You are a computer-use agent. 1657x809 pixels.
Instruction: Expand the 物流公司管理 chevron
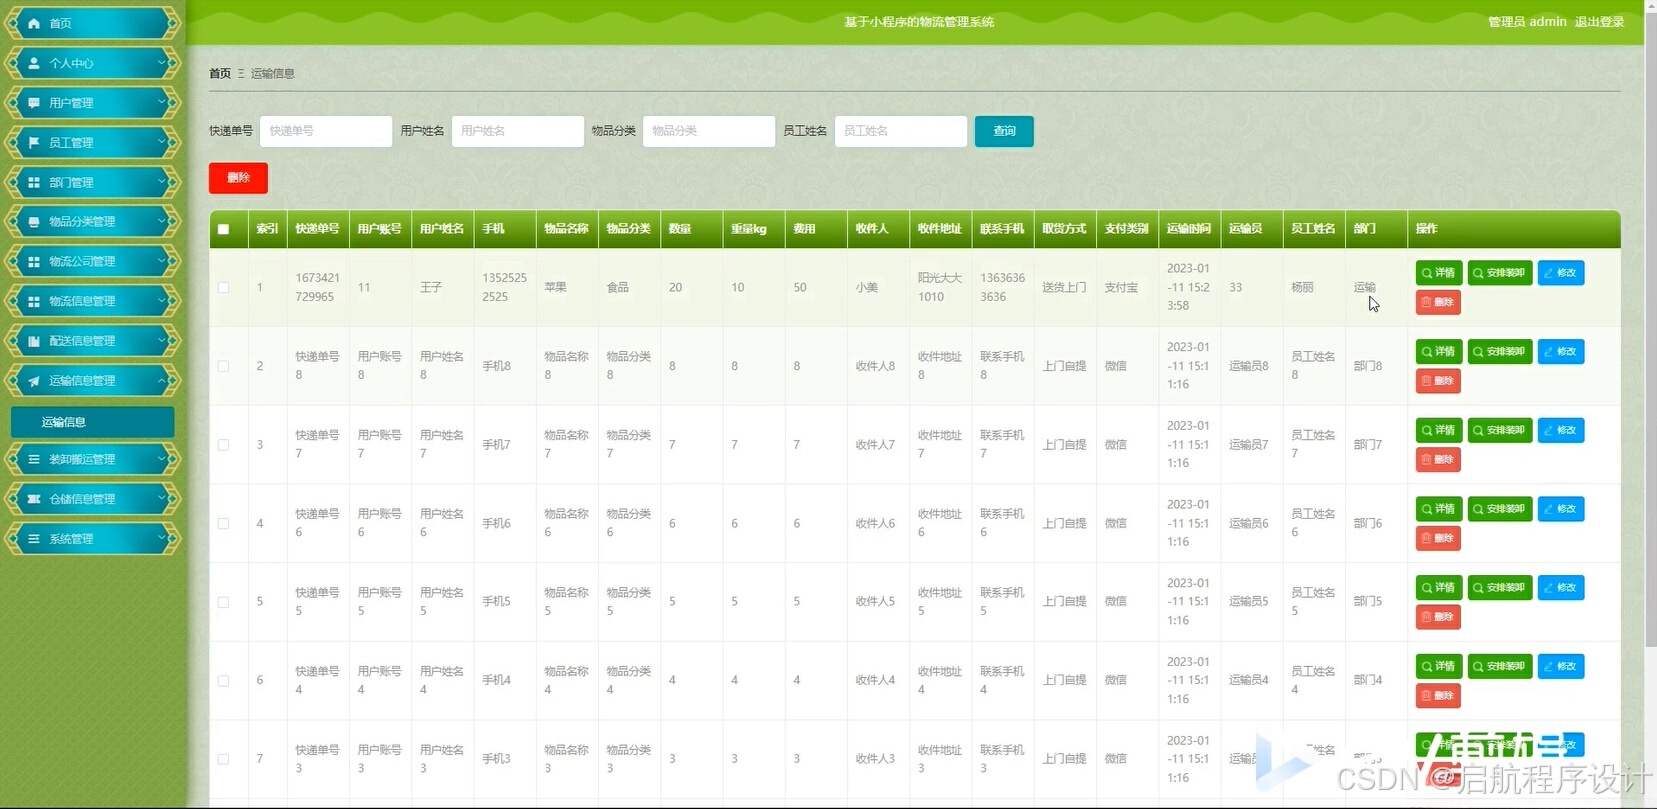(161, 261)
